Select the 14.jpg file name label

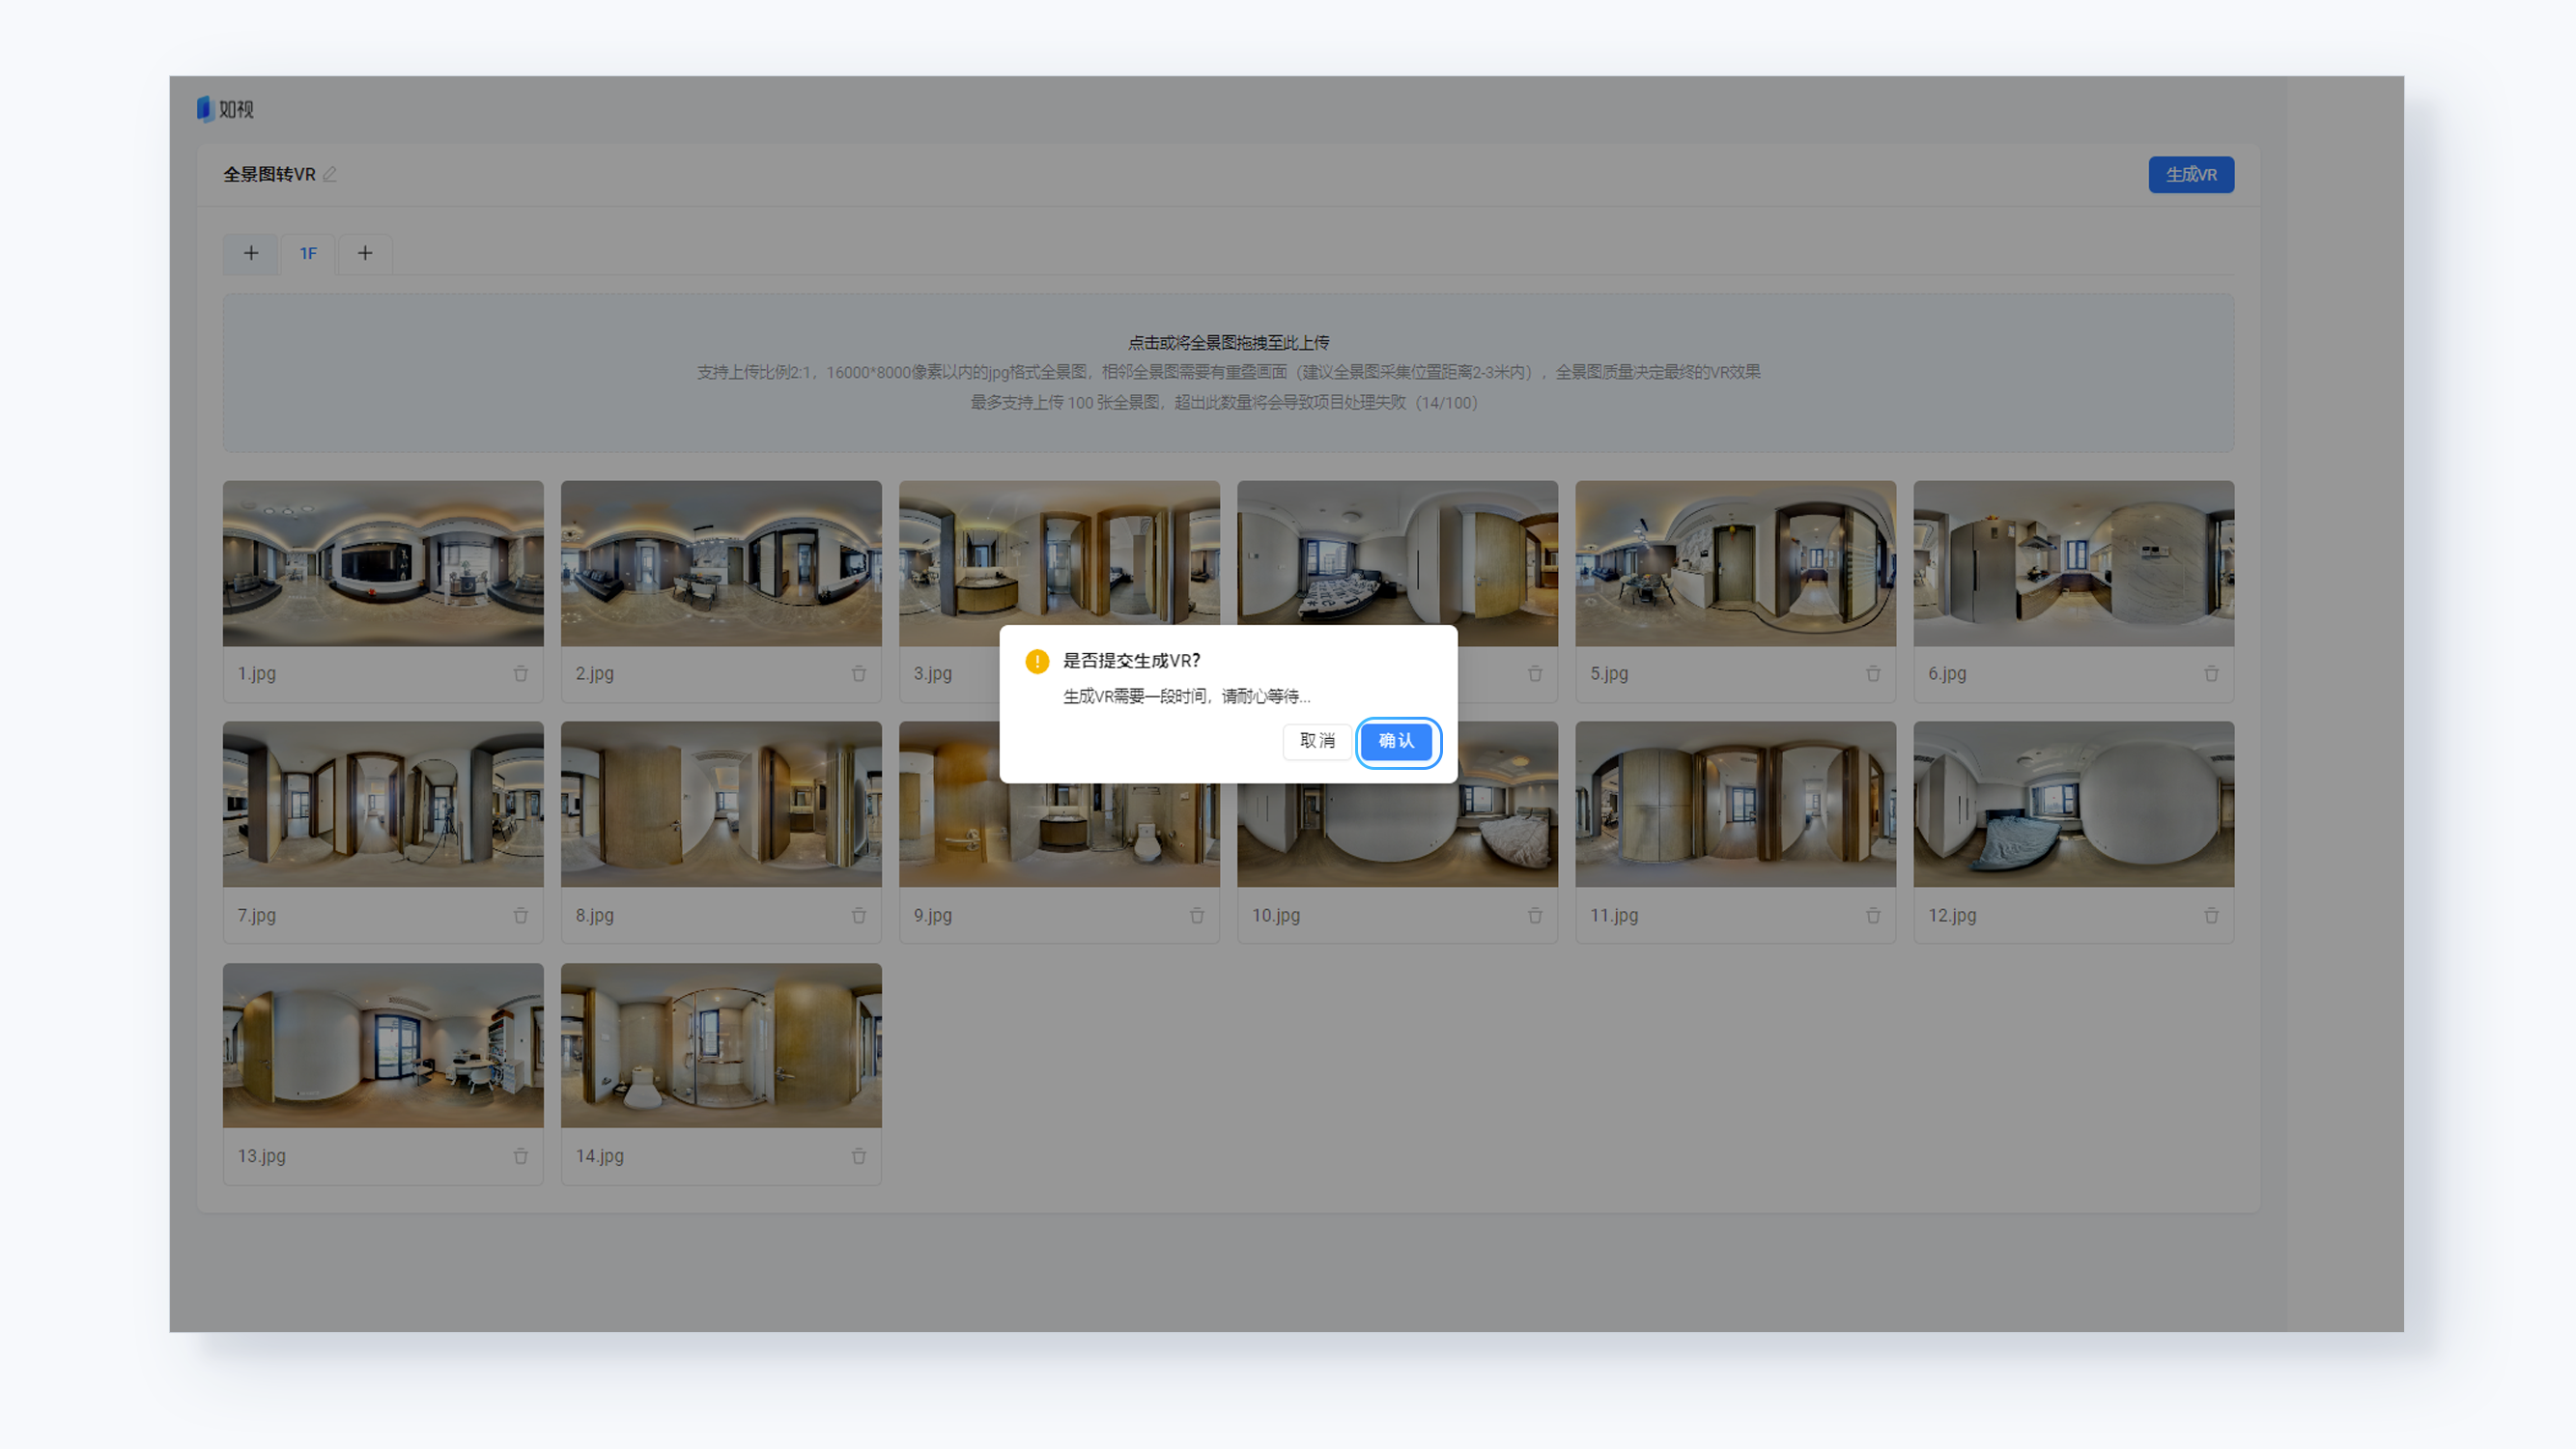coord(600,1157)
